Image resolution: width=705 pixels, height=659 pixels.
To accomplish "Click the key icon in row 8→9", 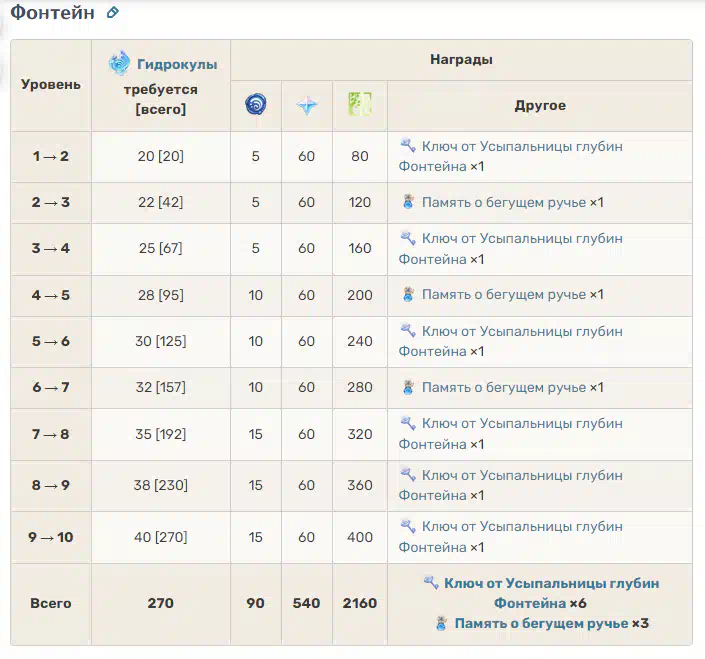I will coord(408,474).
